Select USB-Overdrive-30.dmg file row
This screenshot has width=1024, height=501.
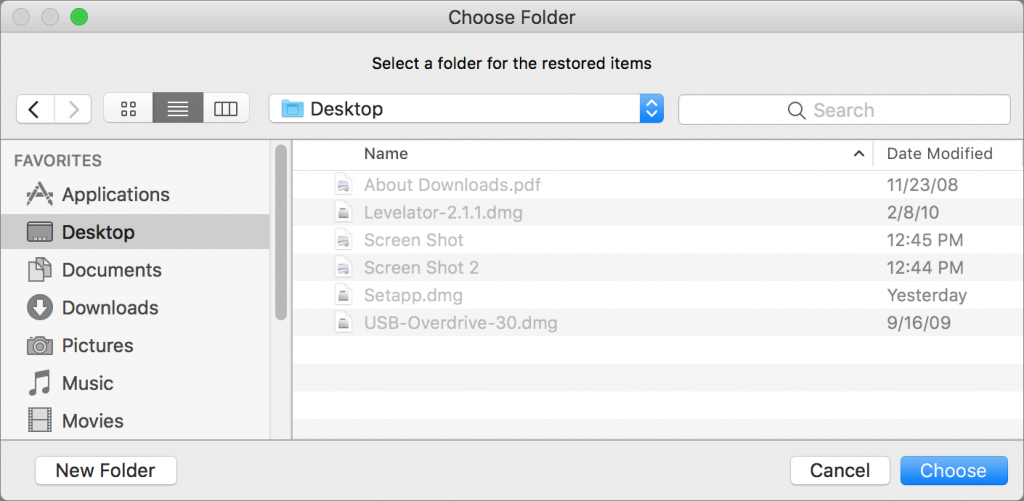(658, 323)
